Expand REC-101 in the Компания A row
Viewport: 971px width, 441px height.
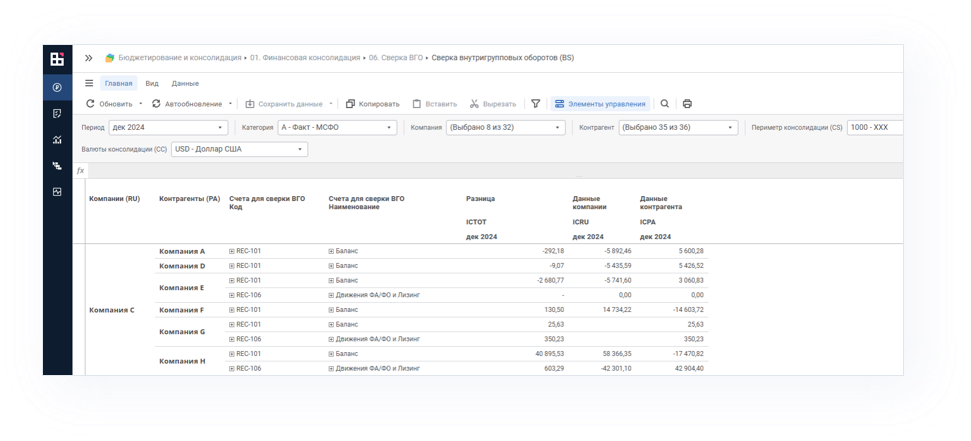(232, 251)
